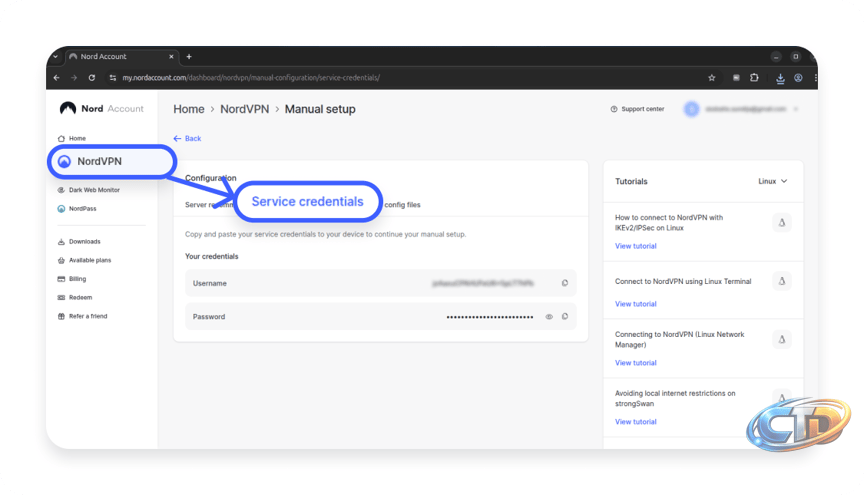Image resolution: width=864 pixels, height=495 pixels.
Task: Open Billing in the sidebar
Action: pyautogui.click(x=72, y=279)
